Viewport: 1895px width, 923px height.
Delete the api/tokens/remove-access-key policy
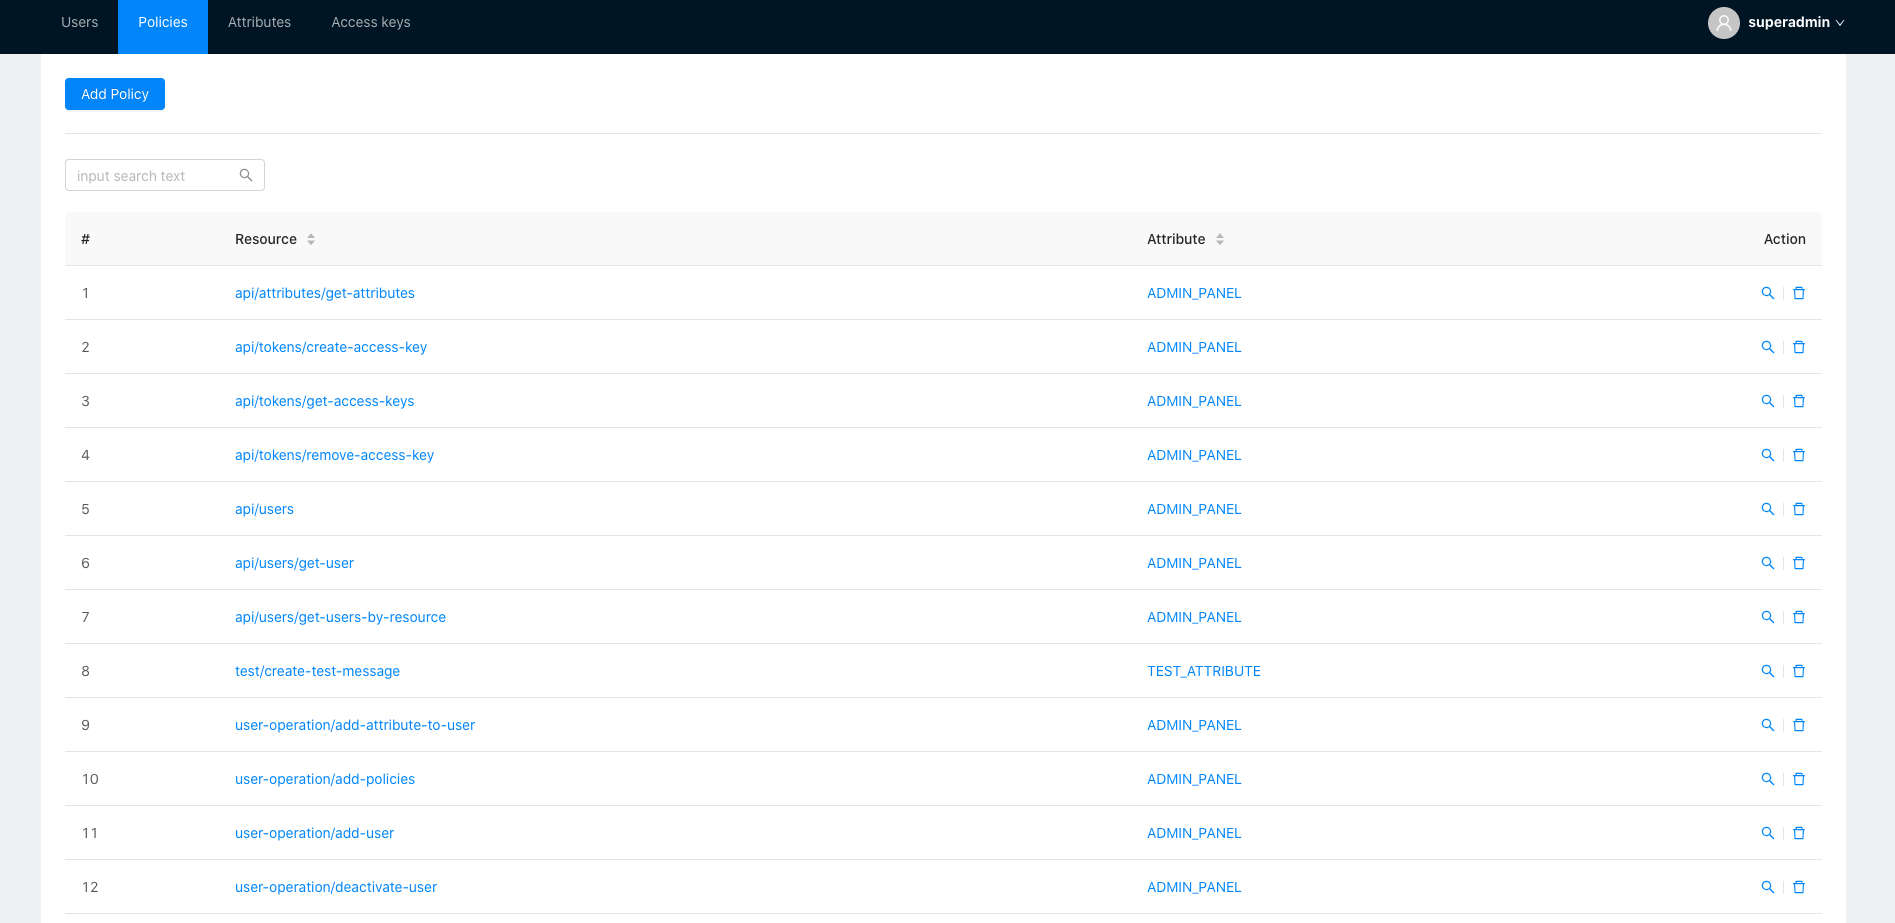click(1799, 455)
